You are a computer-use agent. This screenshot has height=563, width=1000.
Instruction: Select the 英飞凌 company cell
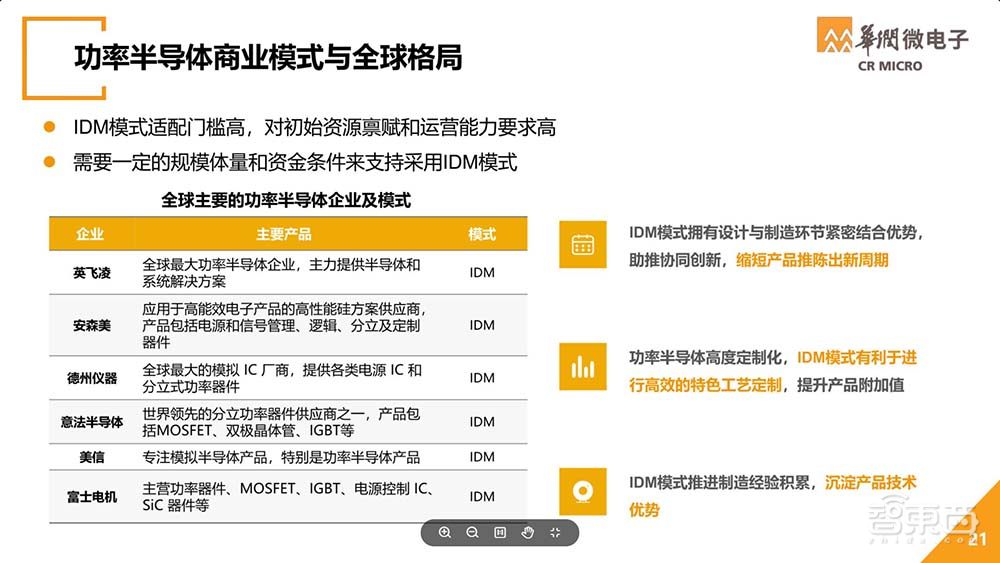click(92, 273)
